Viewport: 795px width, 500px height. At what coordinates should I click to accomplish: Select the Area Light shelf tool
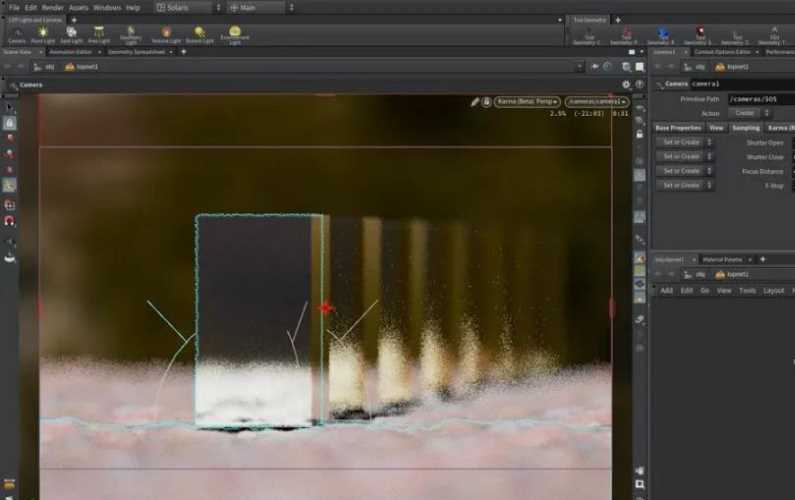click(x=99, y=35)
